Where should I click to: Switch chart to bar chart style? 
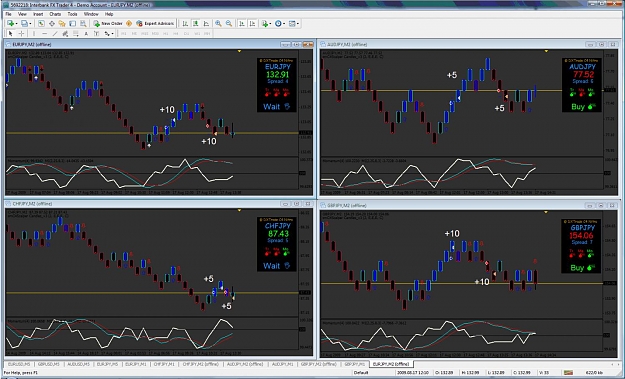pos(185,24)
